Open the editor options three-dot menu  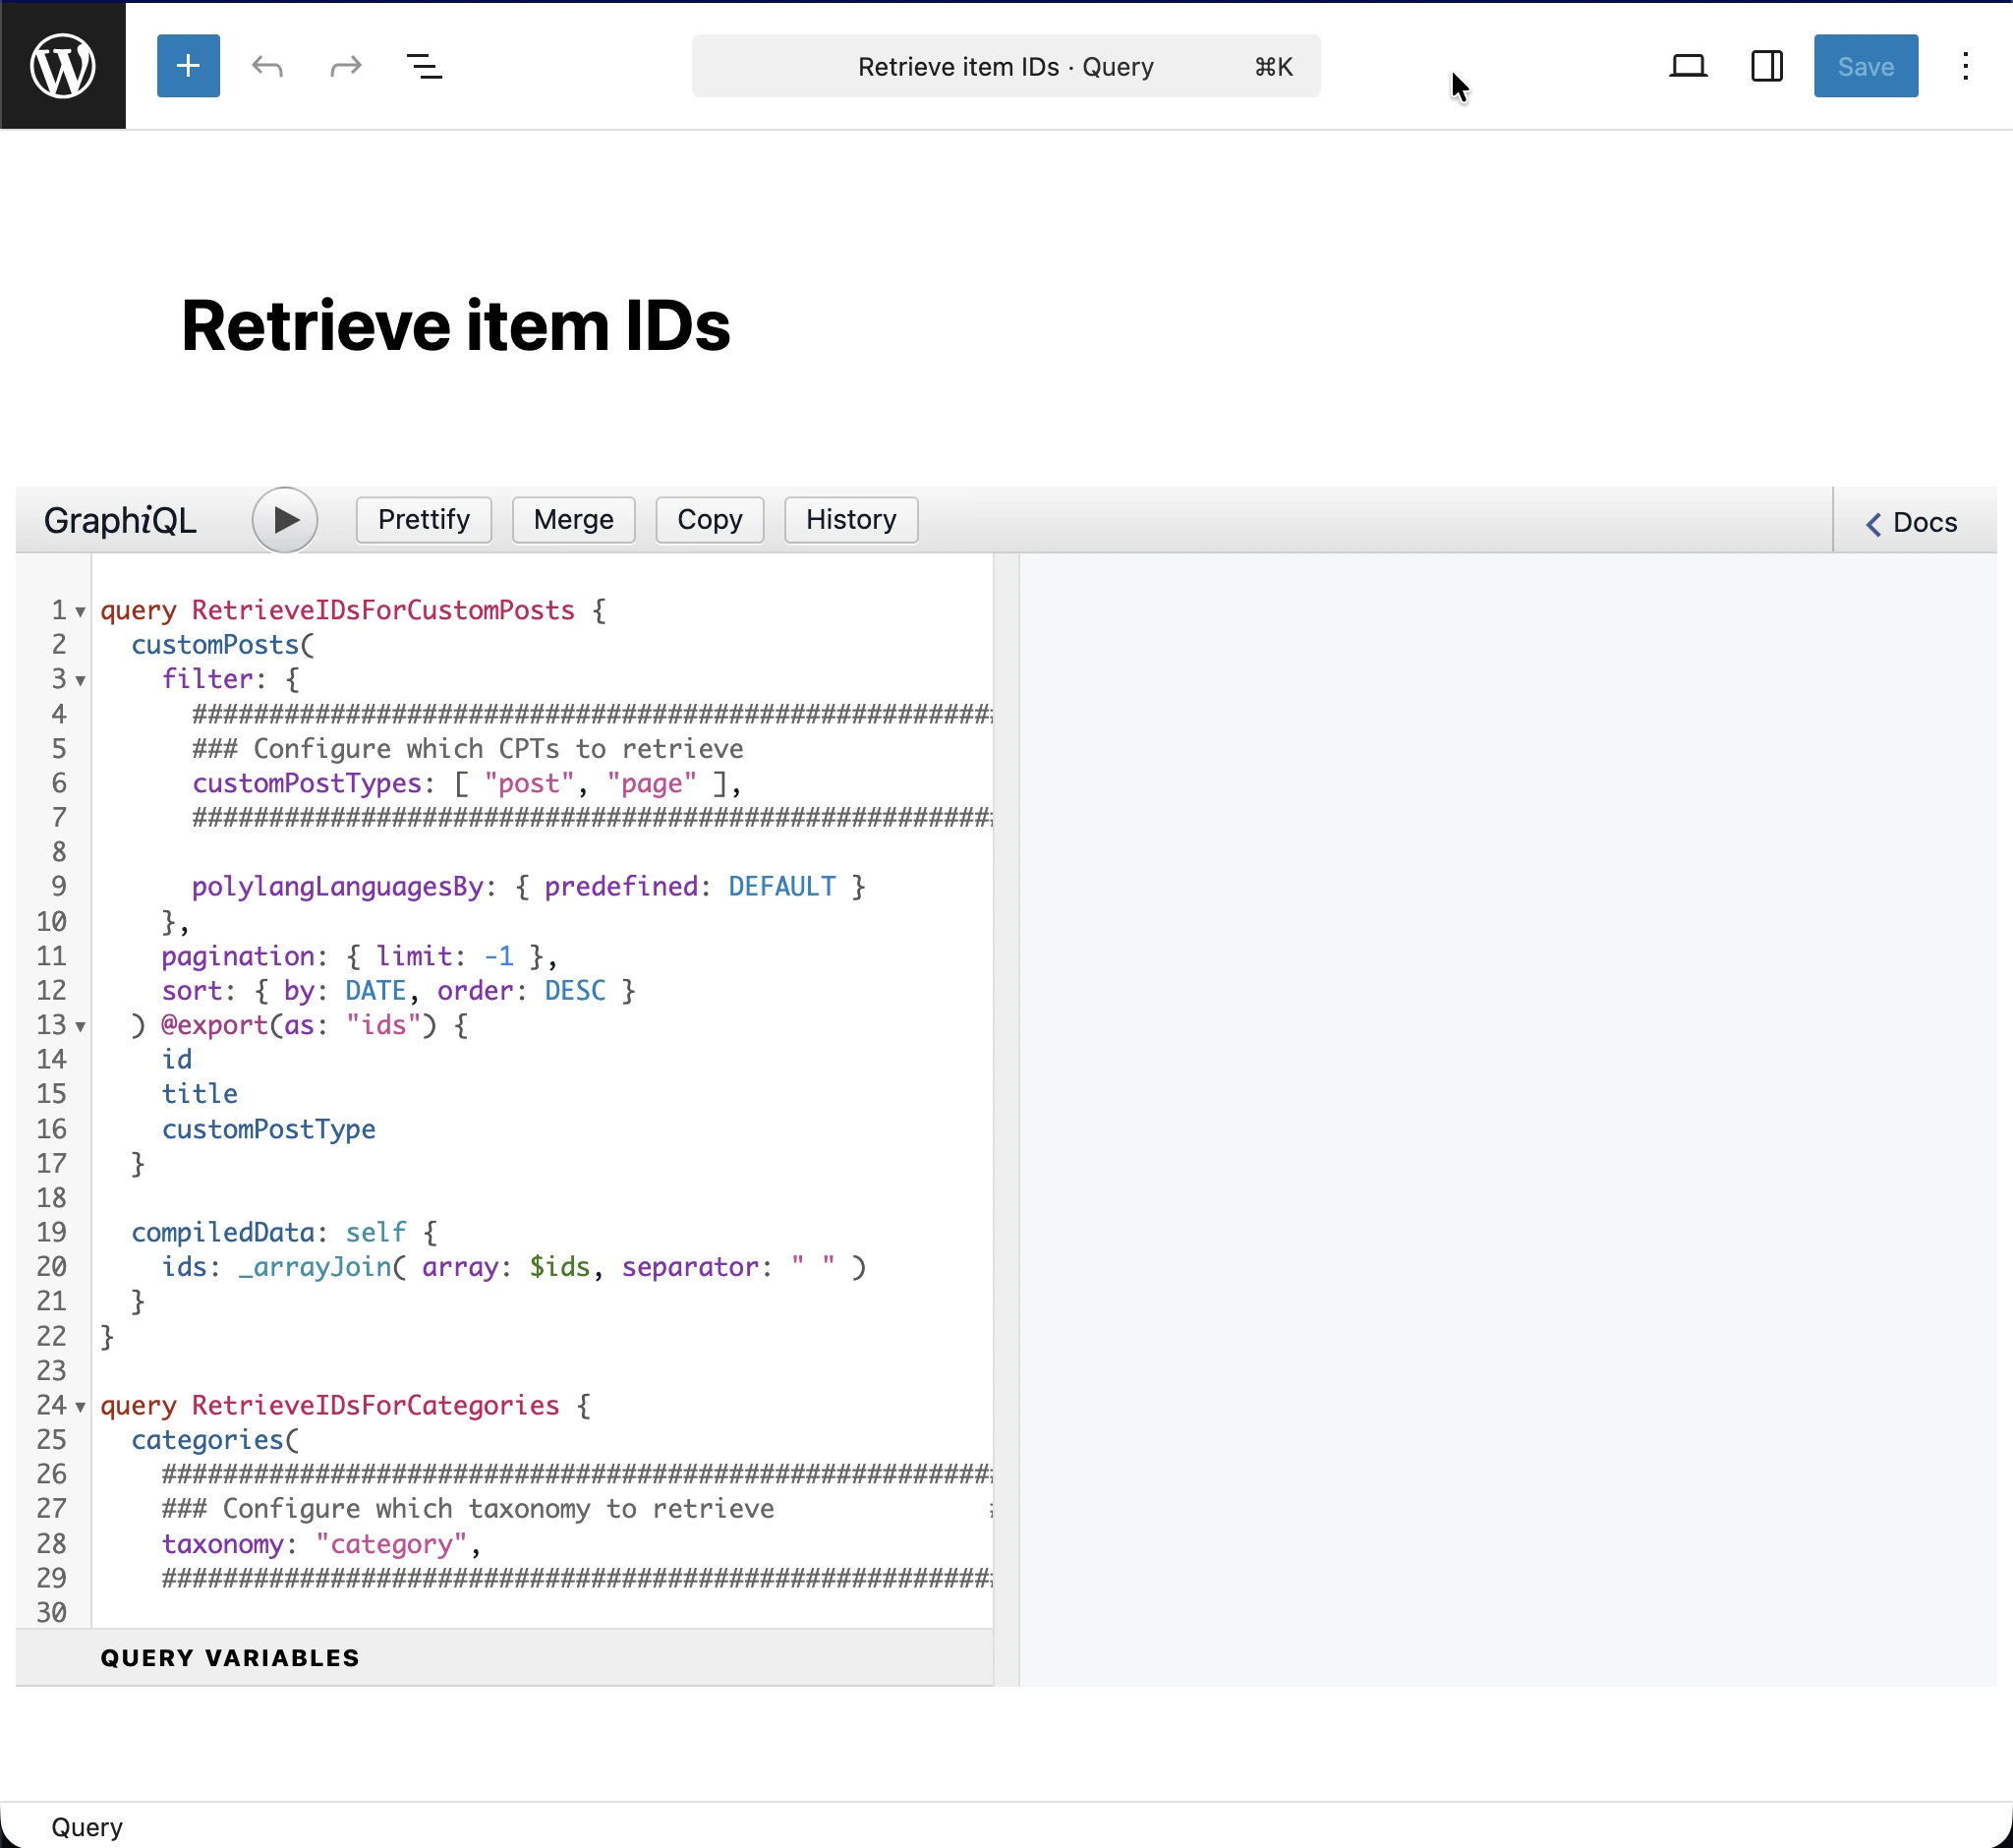[x=1965, y=66]
